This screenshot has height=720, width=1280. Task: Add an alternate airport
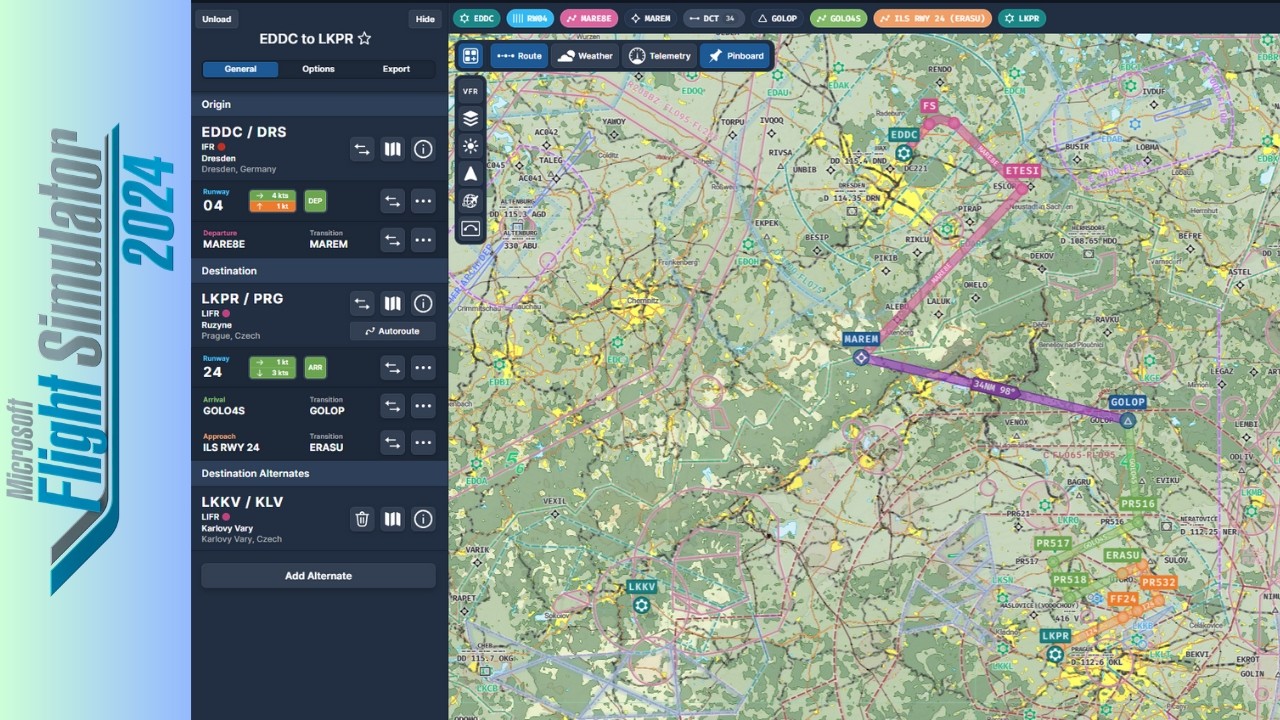pos(318,576)
